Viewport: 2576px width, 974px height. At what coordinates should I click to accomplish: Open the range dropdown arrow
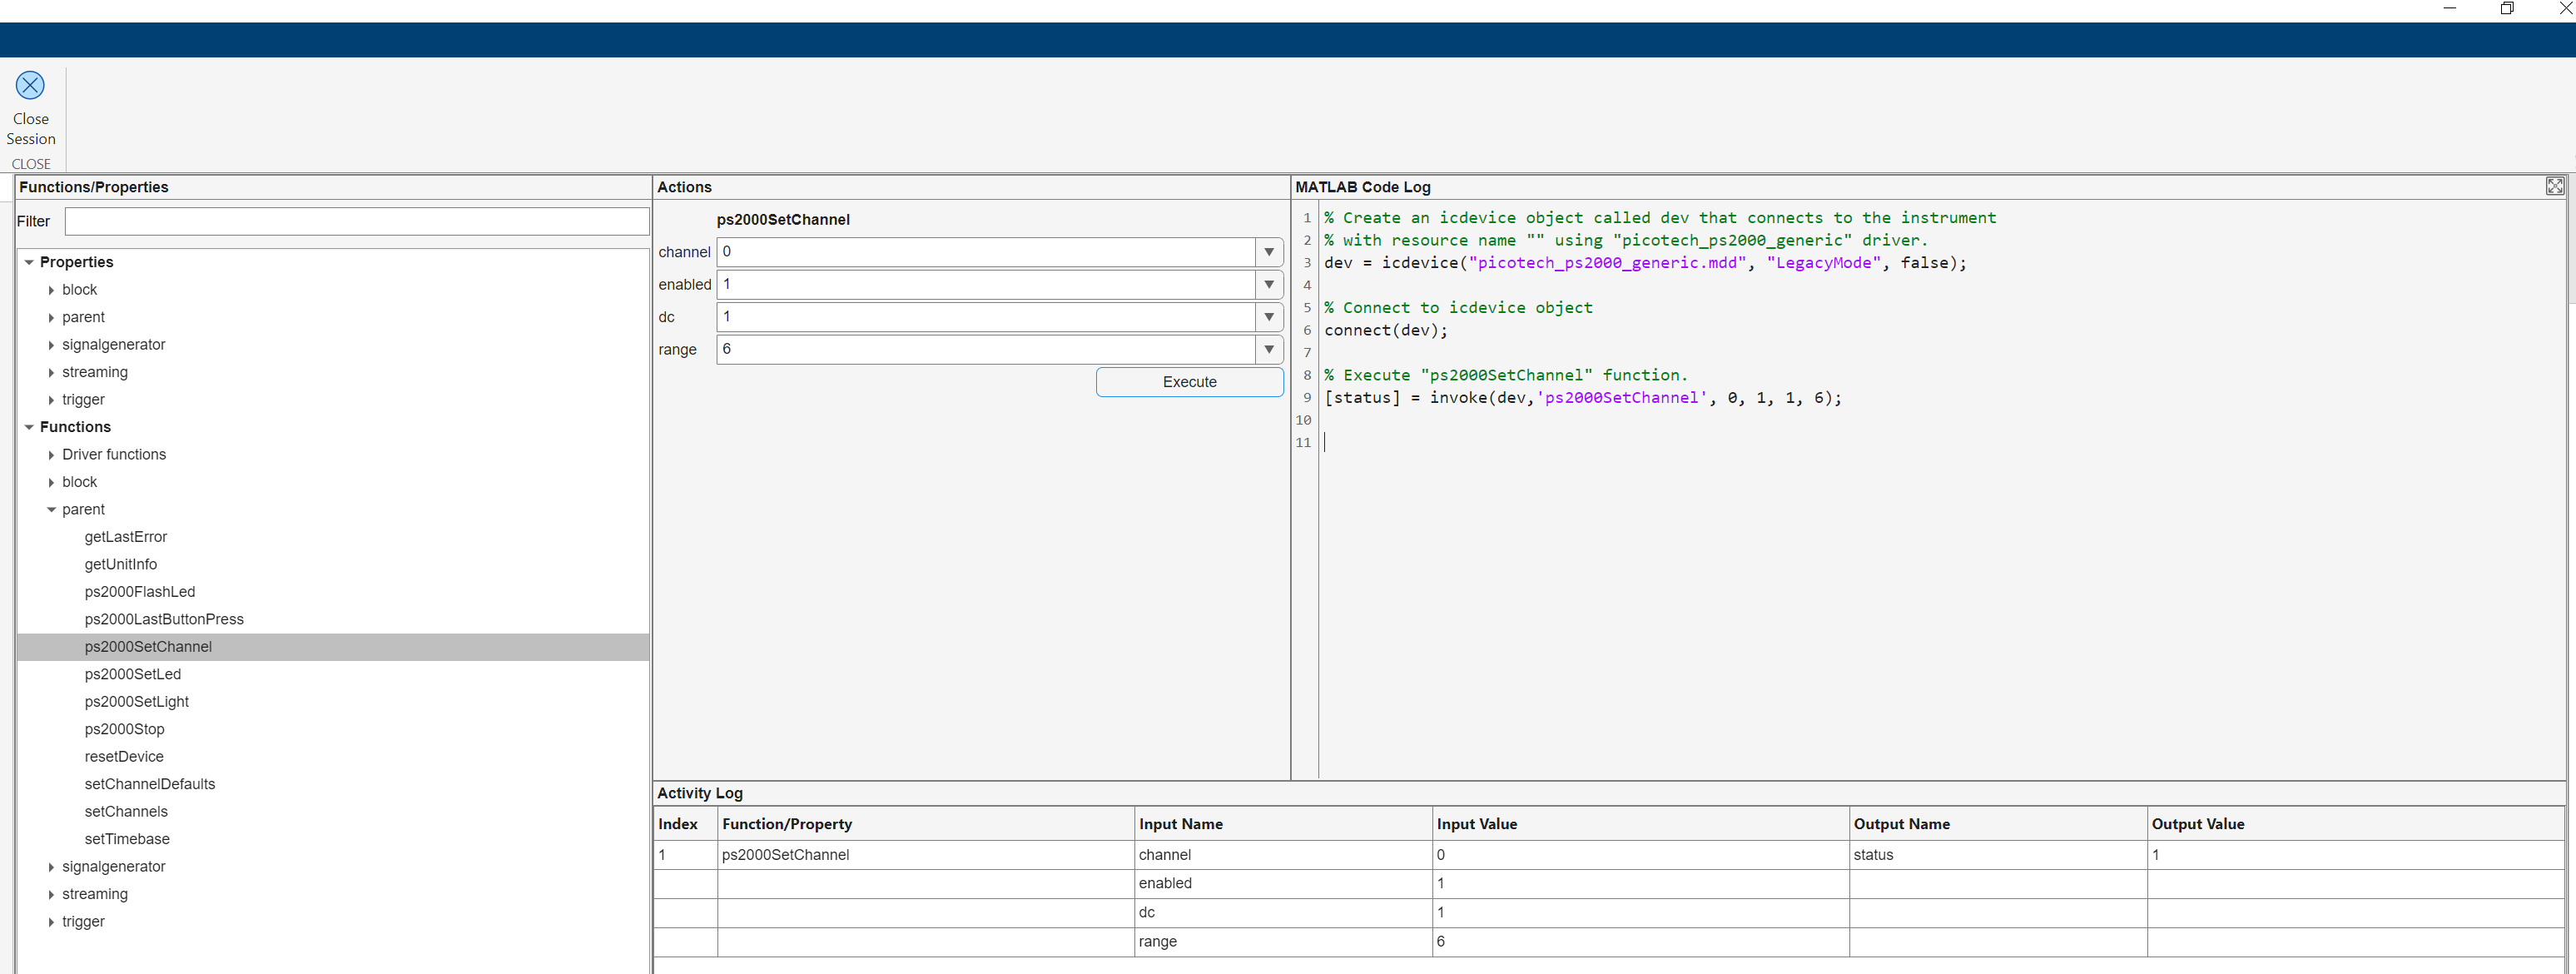(x=1269, y=350)
